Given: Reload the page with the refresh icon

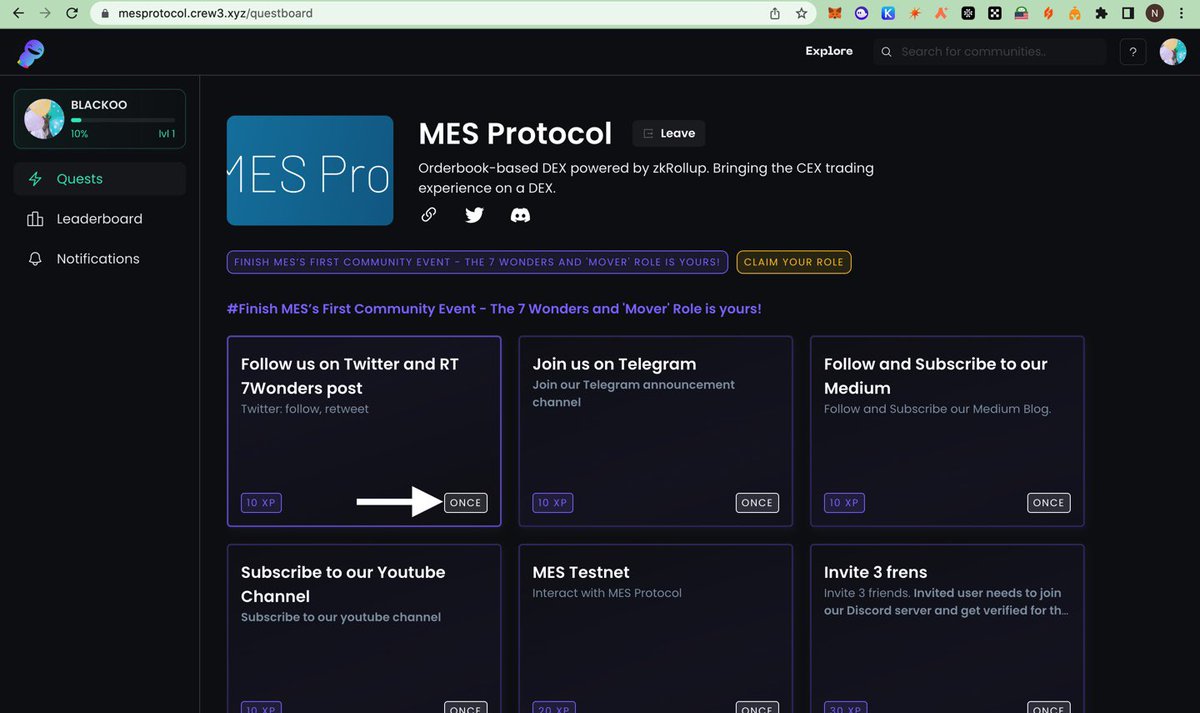Looking at the screenshot, I should (72, 14).
